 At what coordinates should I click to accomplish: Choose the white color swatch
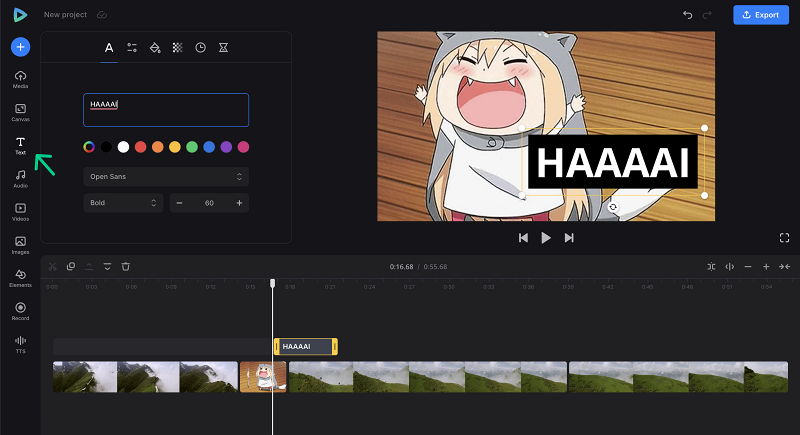pyautogui.click(x=123, y=147)
